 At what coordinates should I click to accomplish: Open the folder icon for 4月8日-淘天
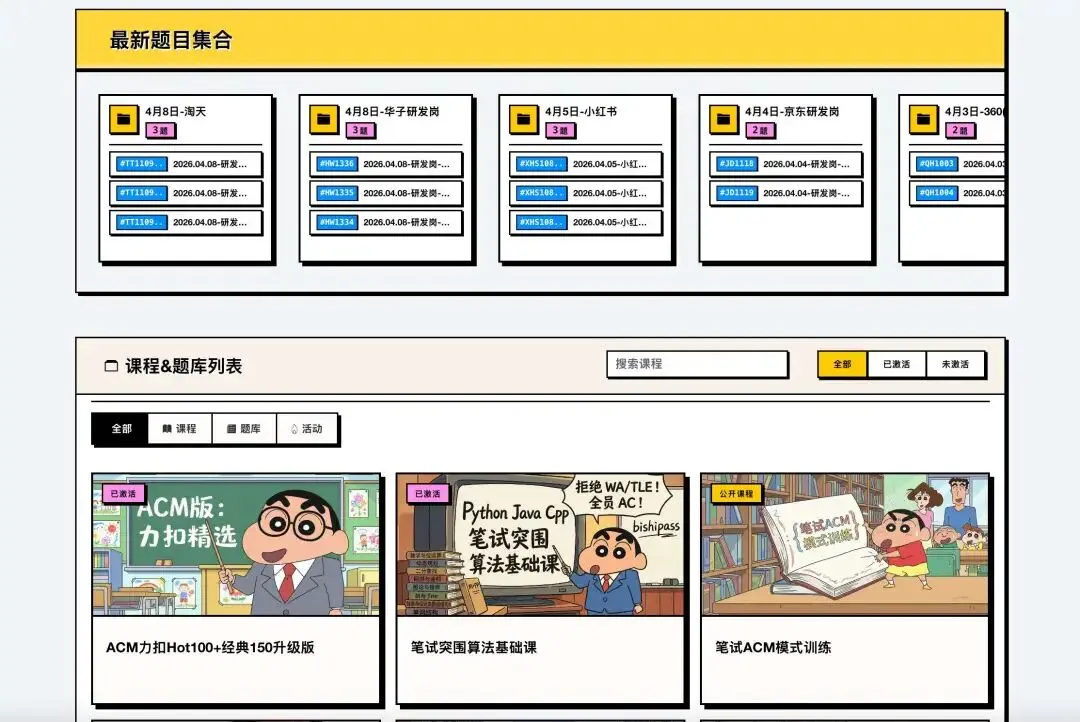123,119
